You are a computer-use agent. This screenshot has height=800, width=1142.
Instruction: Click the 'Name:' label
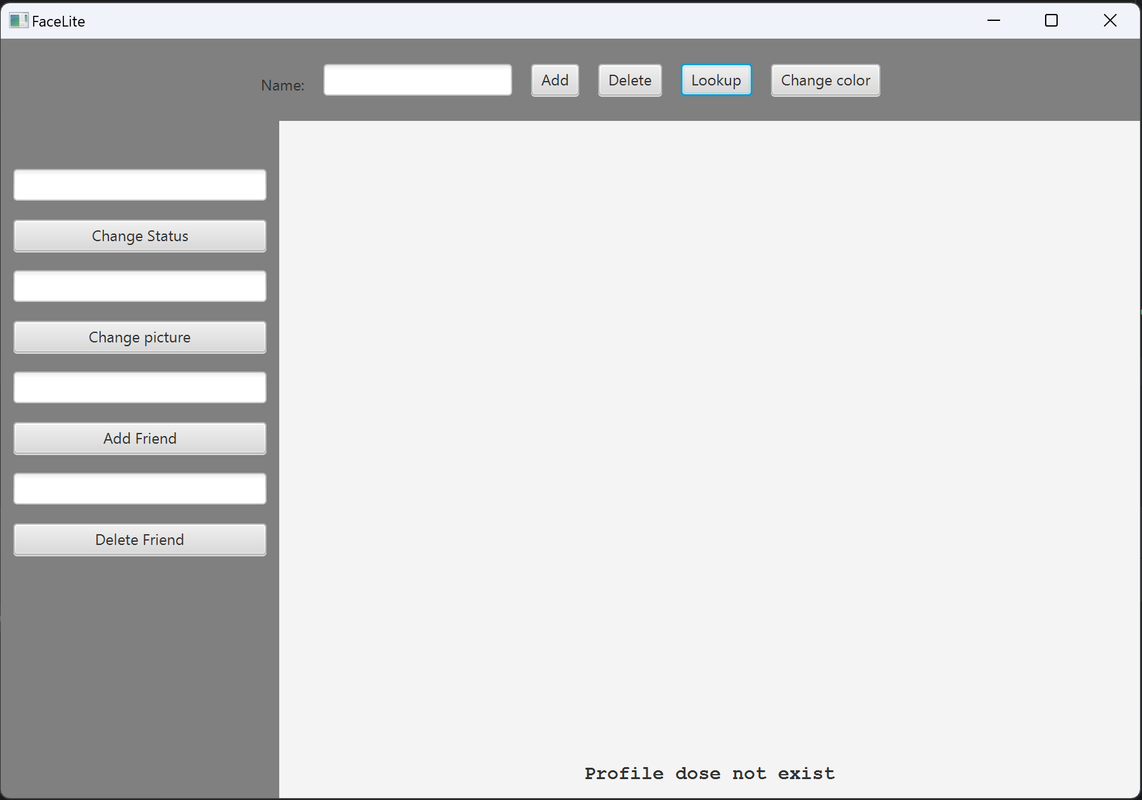283,85
